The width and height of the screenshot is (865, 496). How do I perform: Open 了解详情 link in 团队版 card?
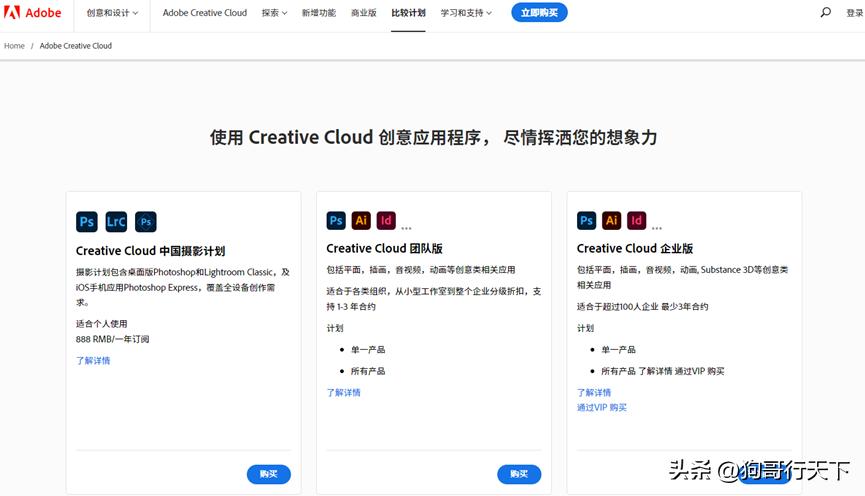pos(344,392)
